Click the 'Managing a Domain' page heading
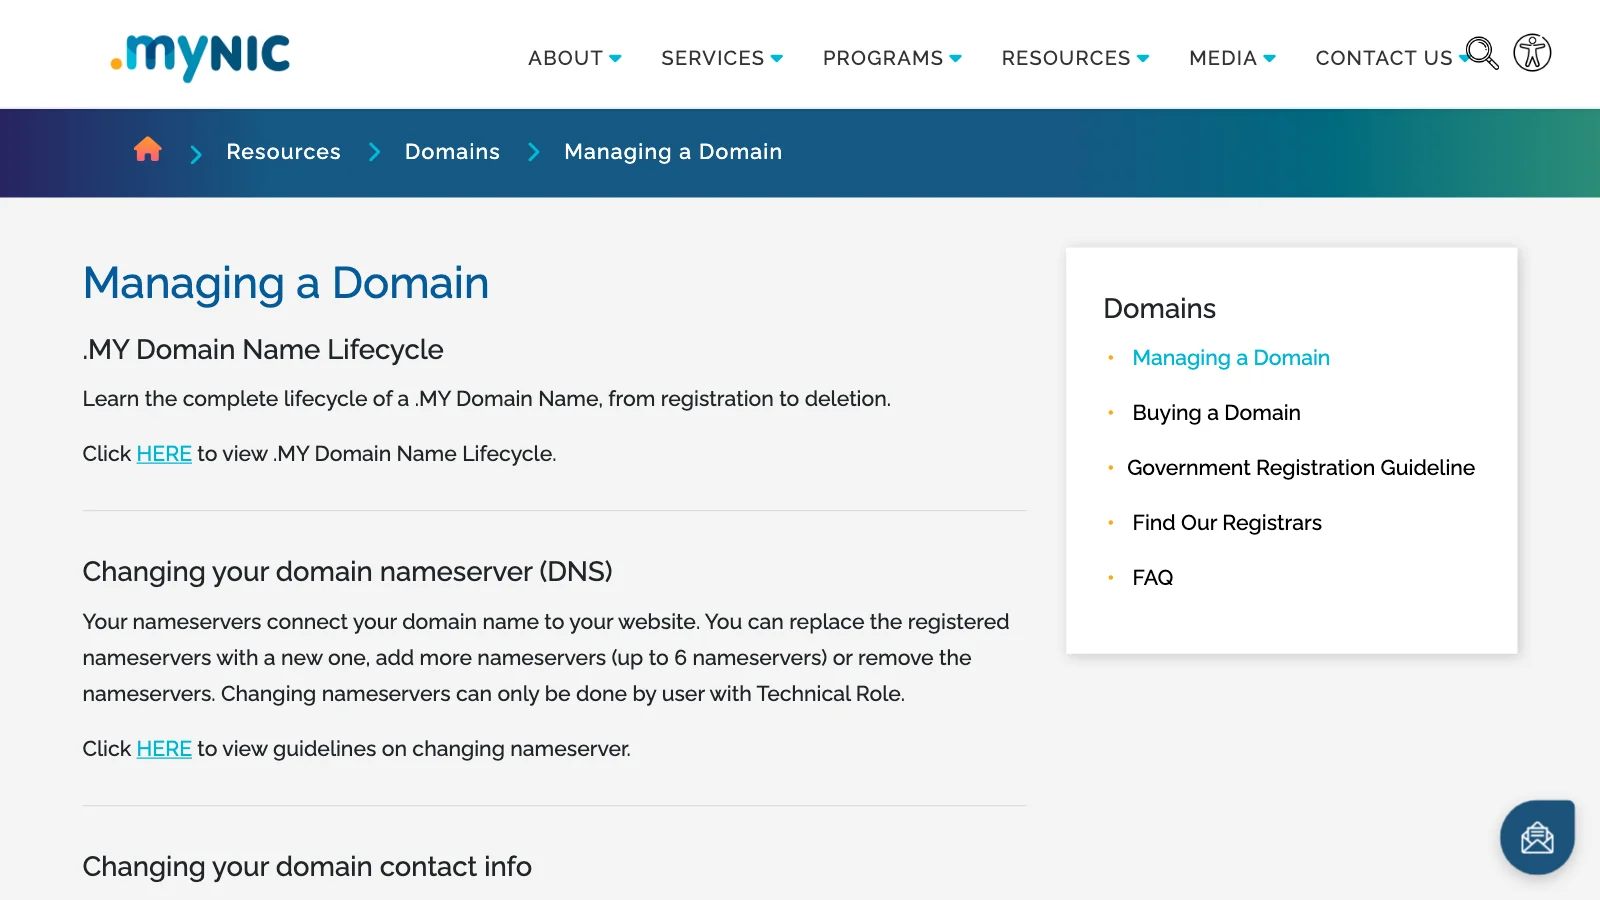The height and width of the screenshot is (900, 1600). point(286,284)
